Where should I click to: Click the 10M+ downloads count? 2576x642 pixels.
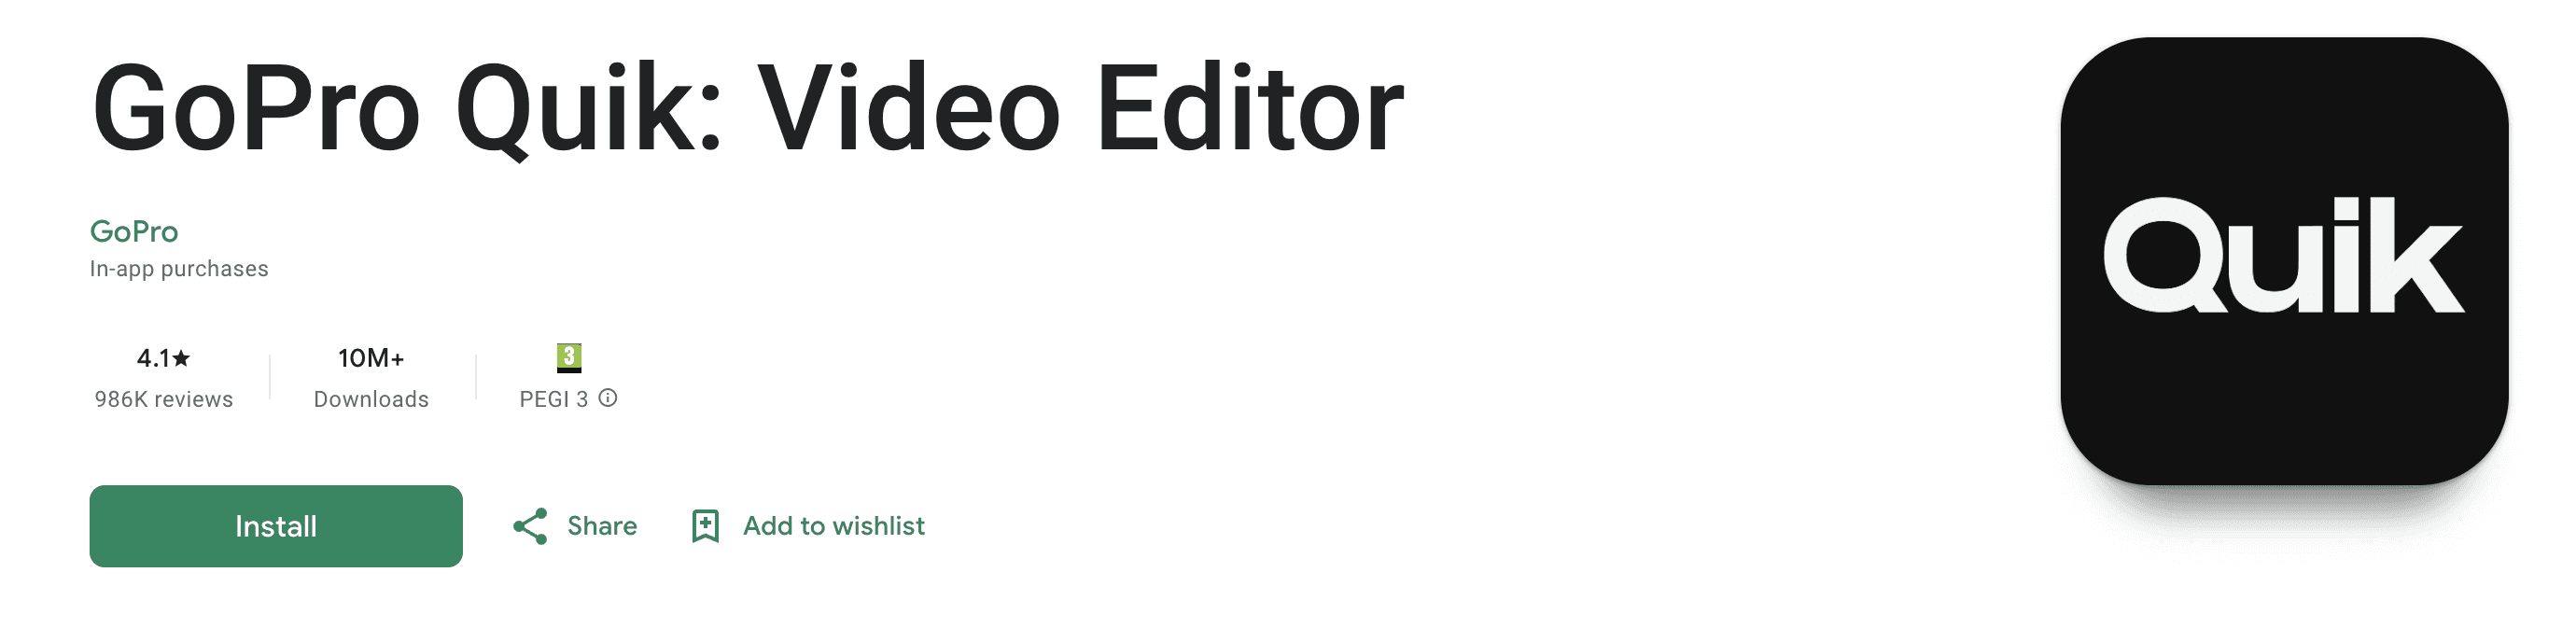[371, 358]
